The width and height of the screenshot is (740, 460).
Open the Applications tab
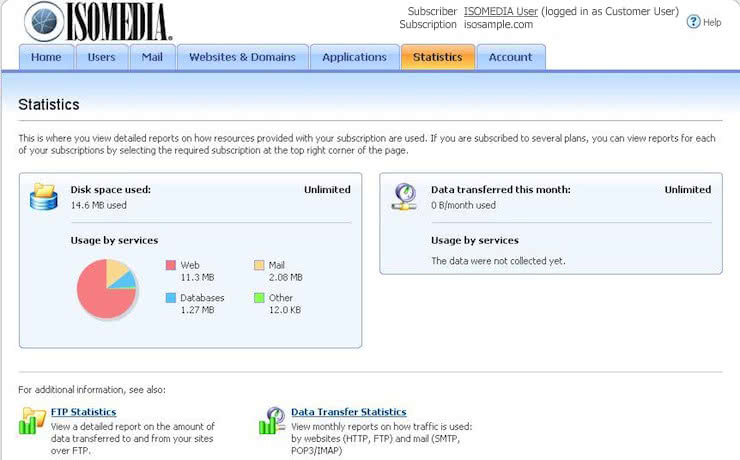tap(354, 57)
